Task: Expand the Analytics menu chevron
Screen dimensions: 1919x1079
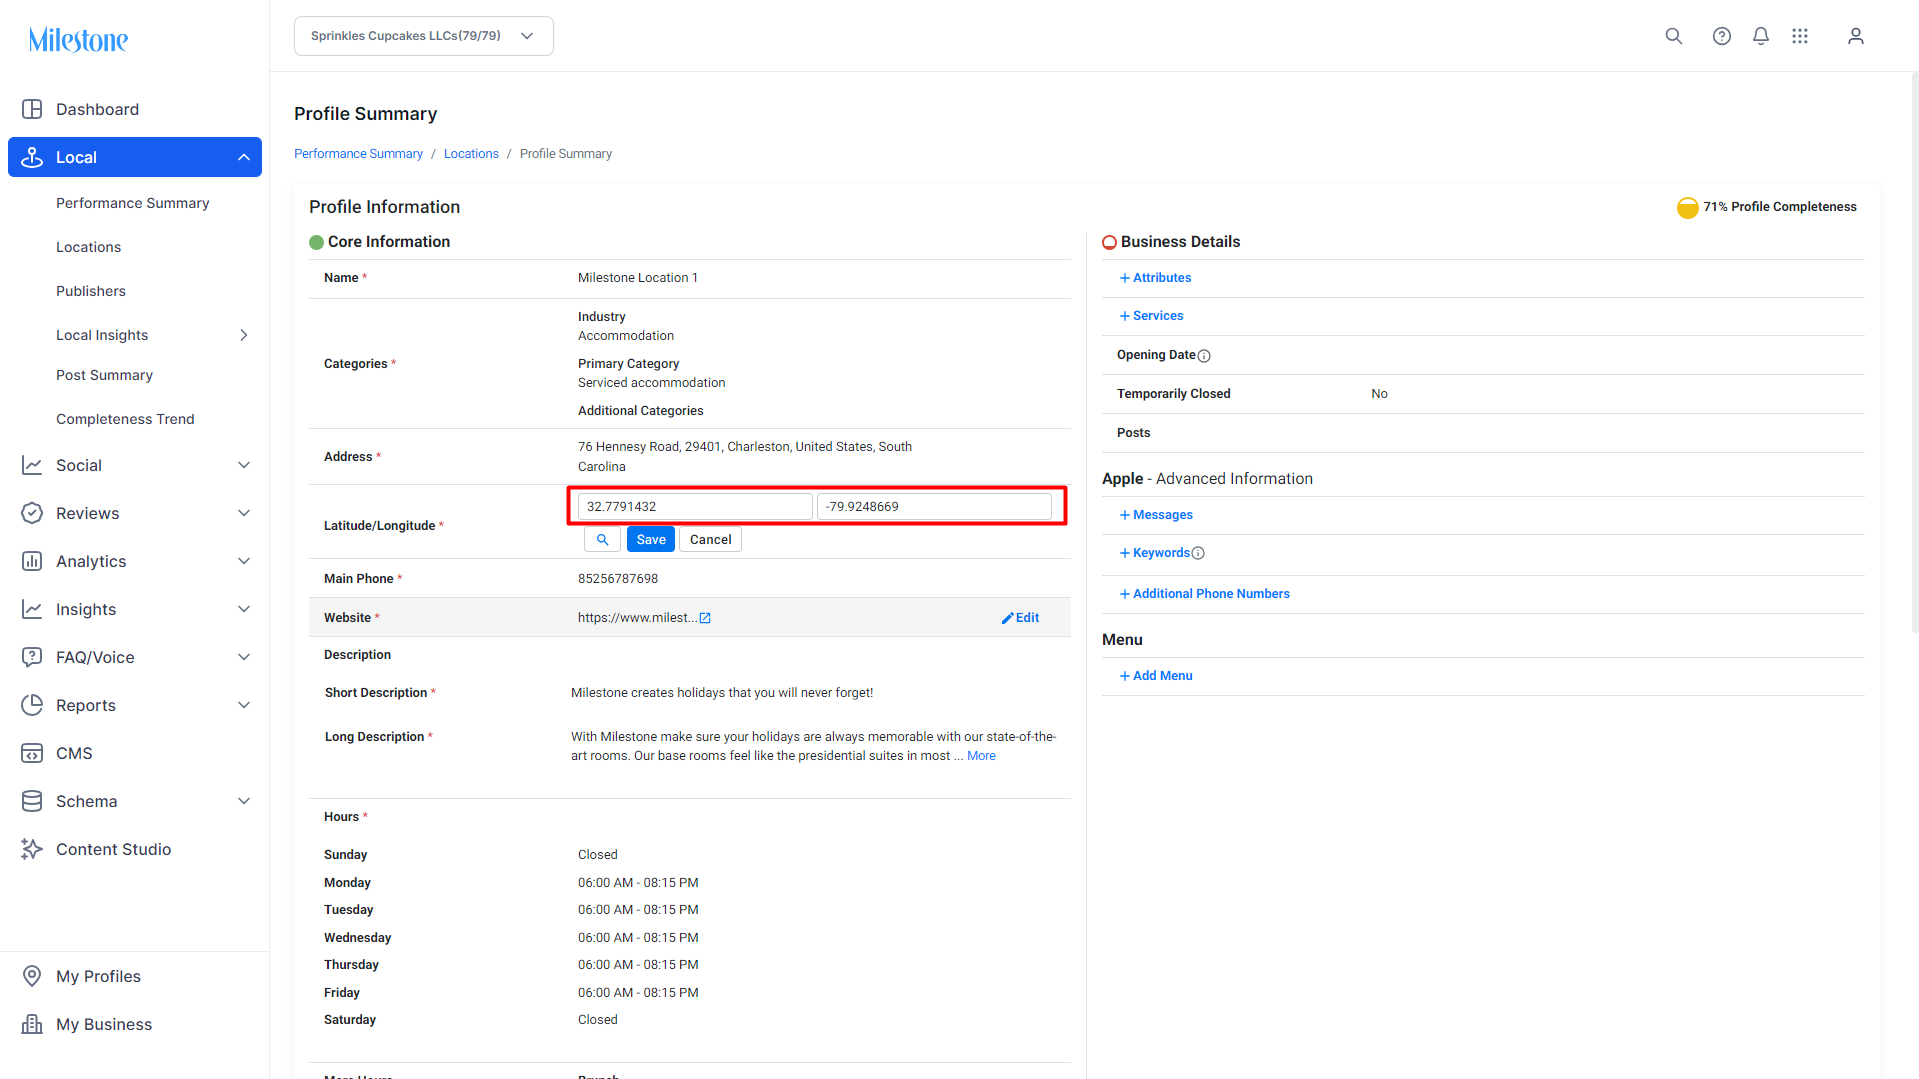Action: coord(244,561)
